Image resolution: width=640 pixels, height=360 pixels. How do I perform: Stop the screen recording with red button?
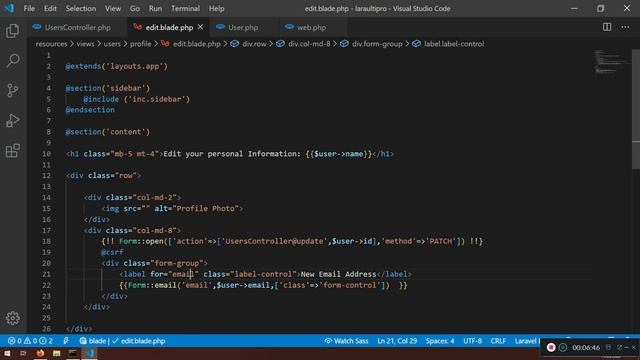[x=551, y=347]
